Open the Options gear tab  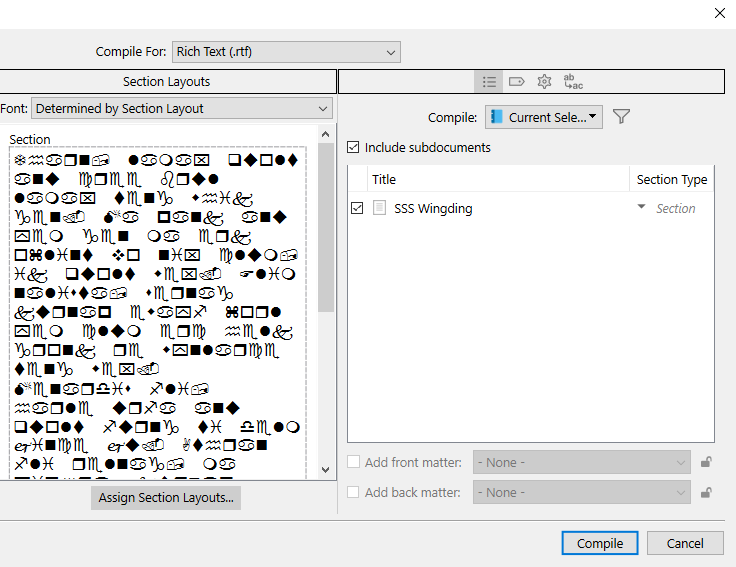pos(544,81)
